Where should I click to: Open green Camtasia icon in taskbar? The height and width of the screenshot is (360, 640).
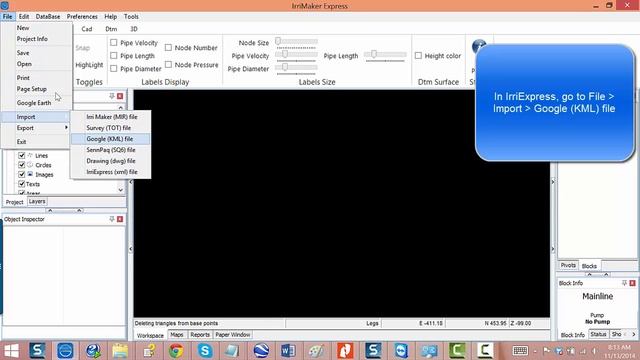(x=457, y=351)
